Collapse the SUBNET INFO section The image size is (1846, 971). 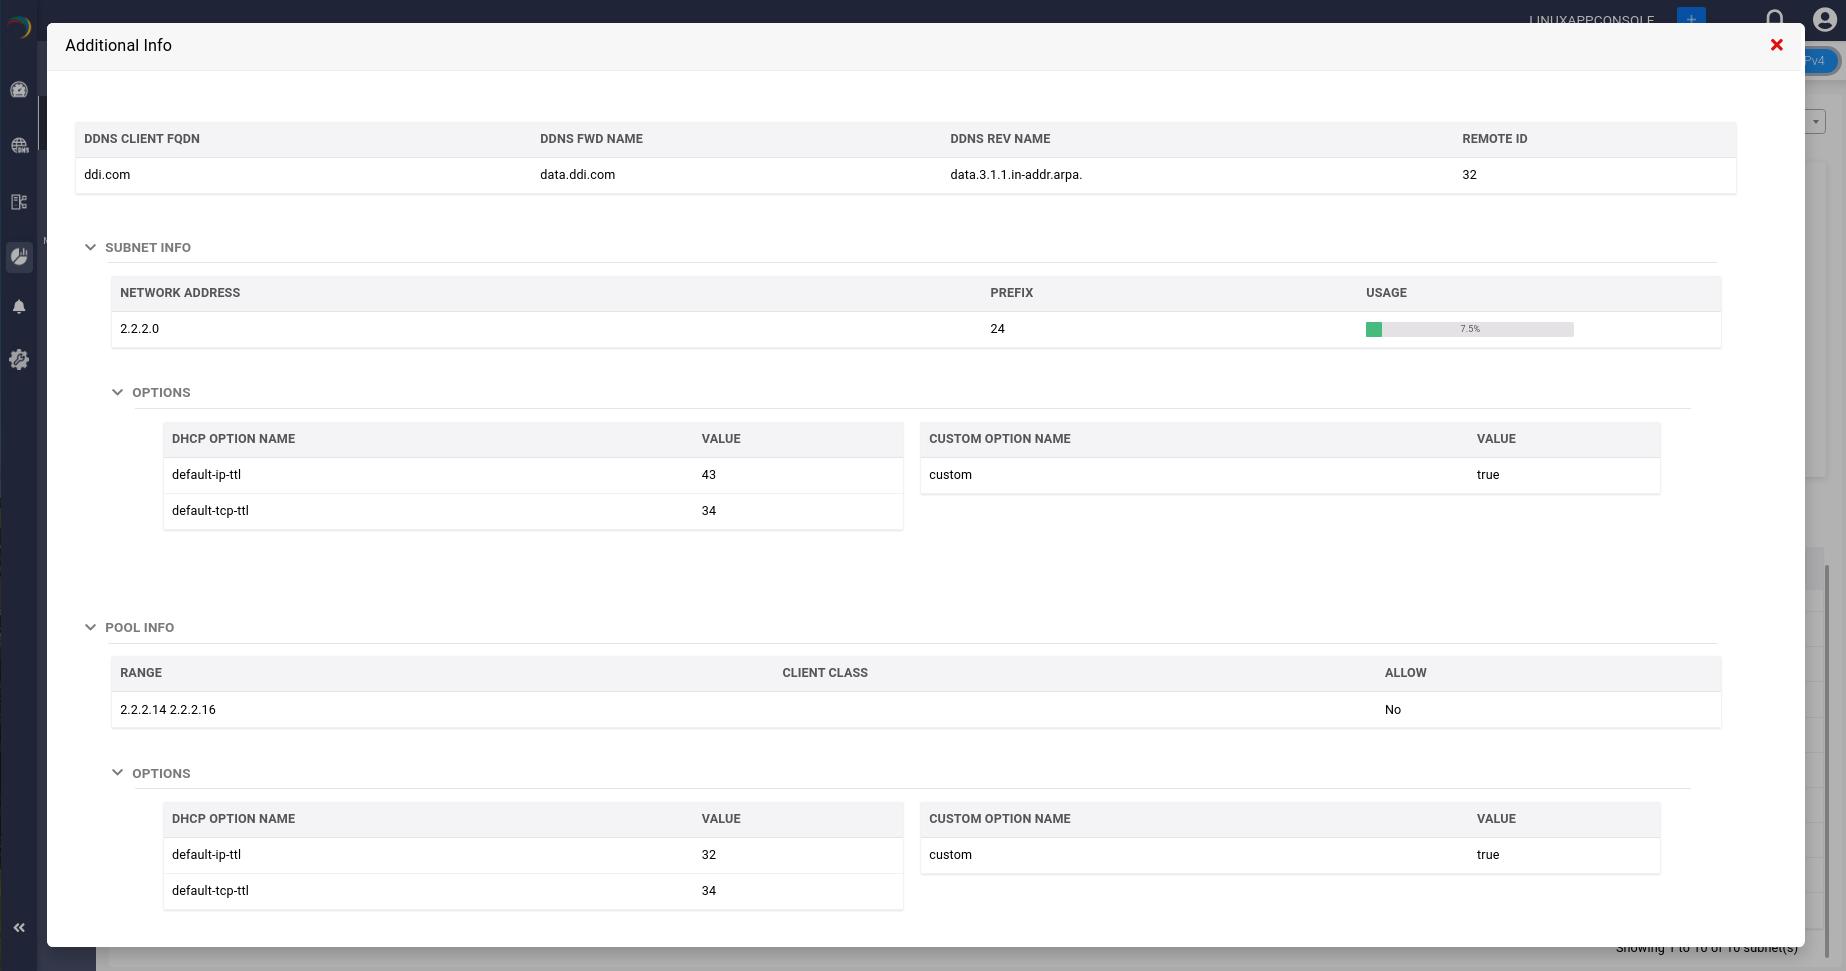(90, 247)
